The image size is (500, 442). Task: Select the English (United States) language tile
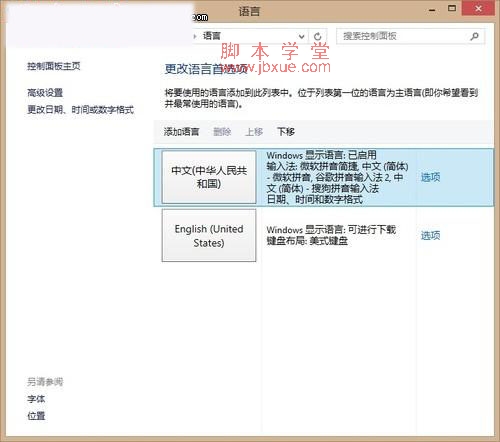pos(209,235)
